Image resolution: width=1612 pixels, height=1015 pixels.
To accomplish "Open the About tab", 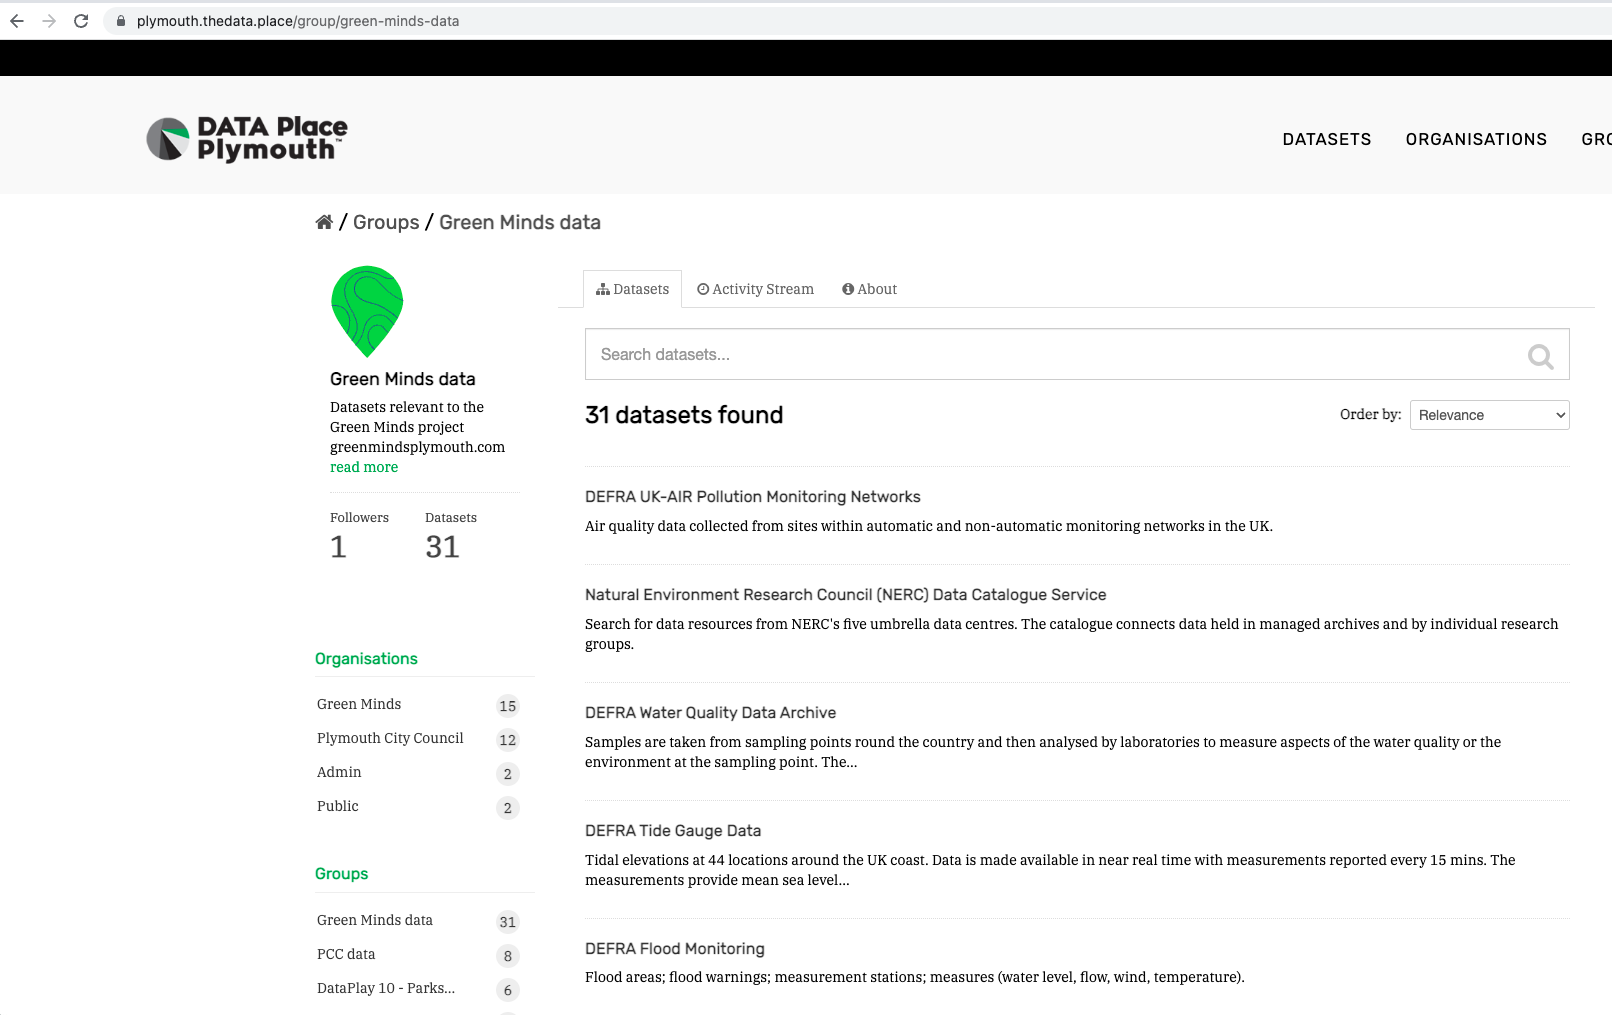I will tap(869, 289).
